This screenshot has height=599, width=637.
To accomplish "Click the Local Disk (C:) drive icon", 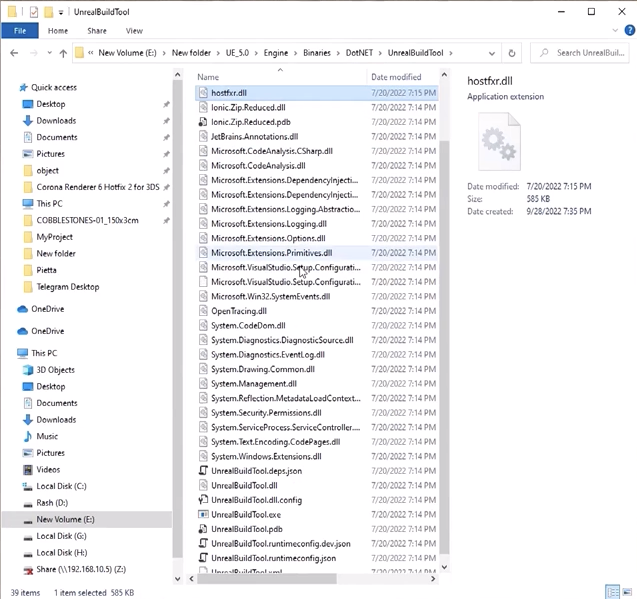I will click(28, 486).
